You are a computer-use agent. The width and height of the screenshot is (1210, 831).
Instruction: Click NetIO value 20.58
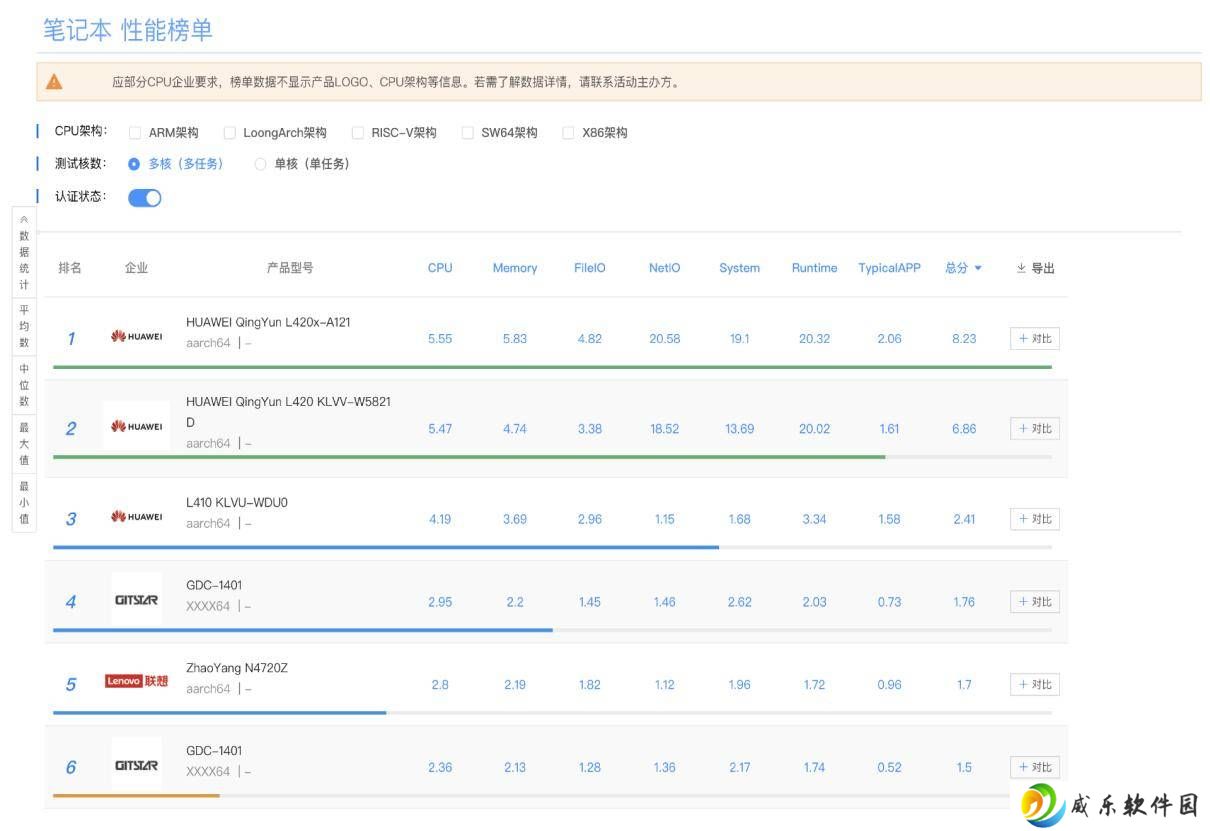(x=665, y=339)
